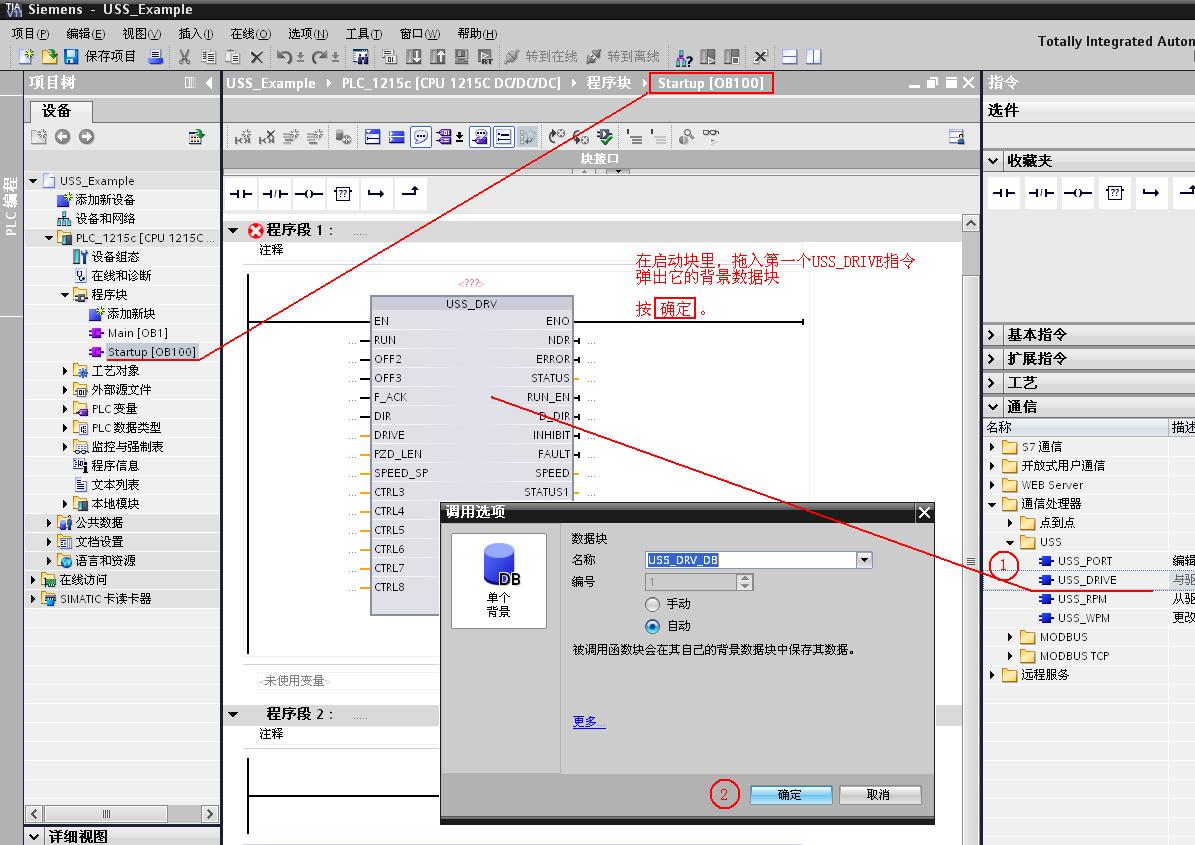The image size is (1195, 845).
Task: Open the 在线 menu
Action: click(251, 34)
